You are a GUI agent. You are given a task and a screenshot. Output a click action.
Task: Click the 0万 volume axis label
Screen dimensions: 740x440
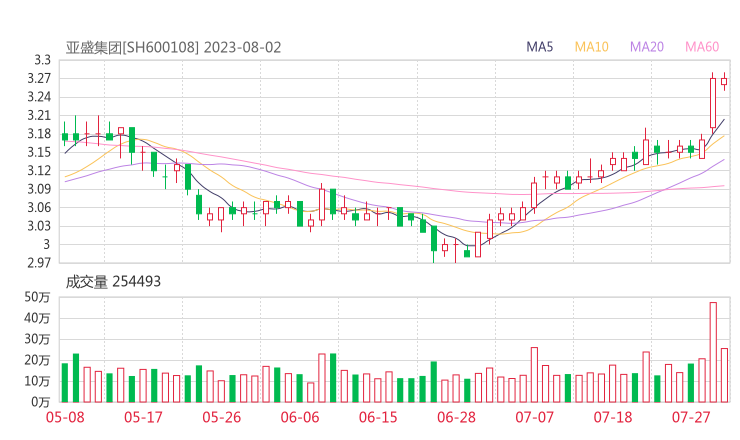coord(41,402)
